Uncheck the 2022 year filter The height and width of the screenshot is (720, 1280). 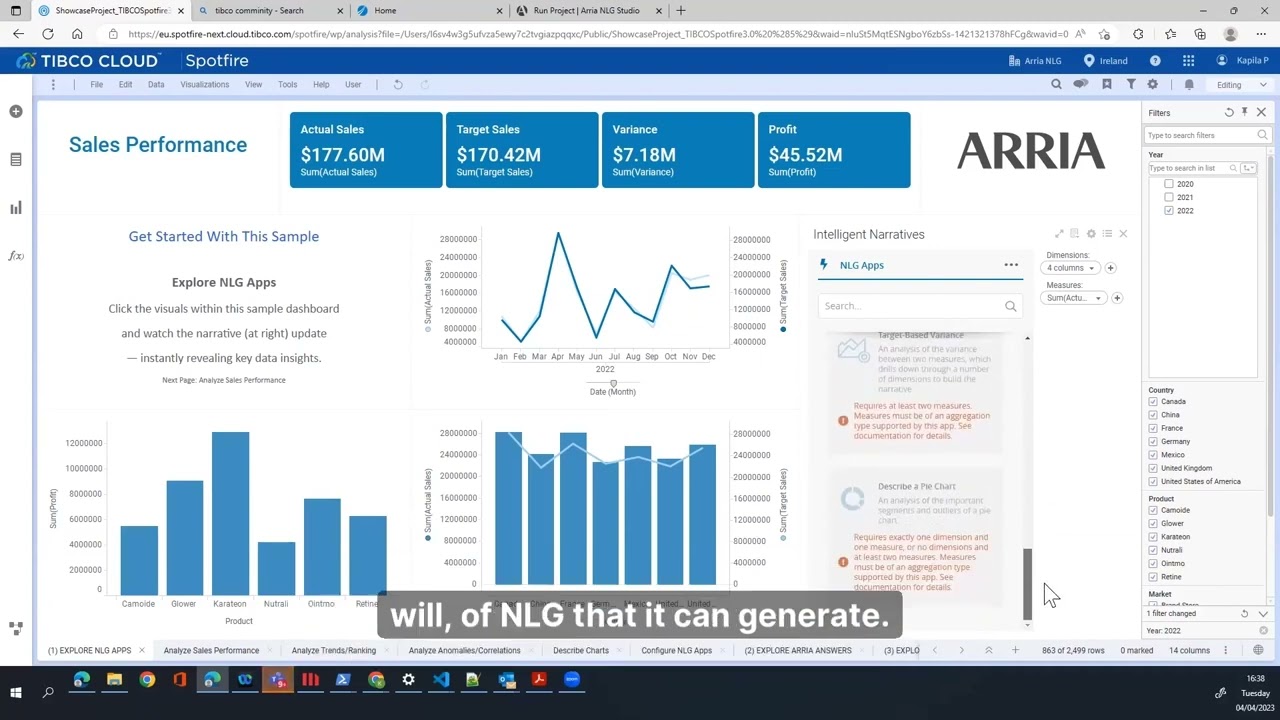click(1169, 211)
